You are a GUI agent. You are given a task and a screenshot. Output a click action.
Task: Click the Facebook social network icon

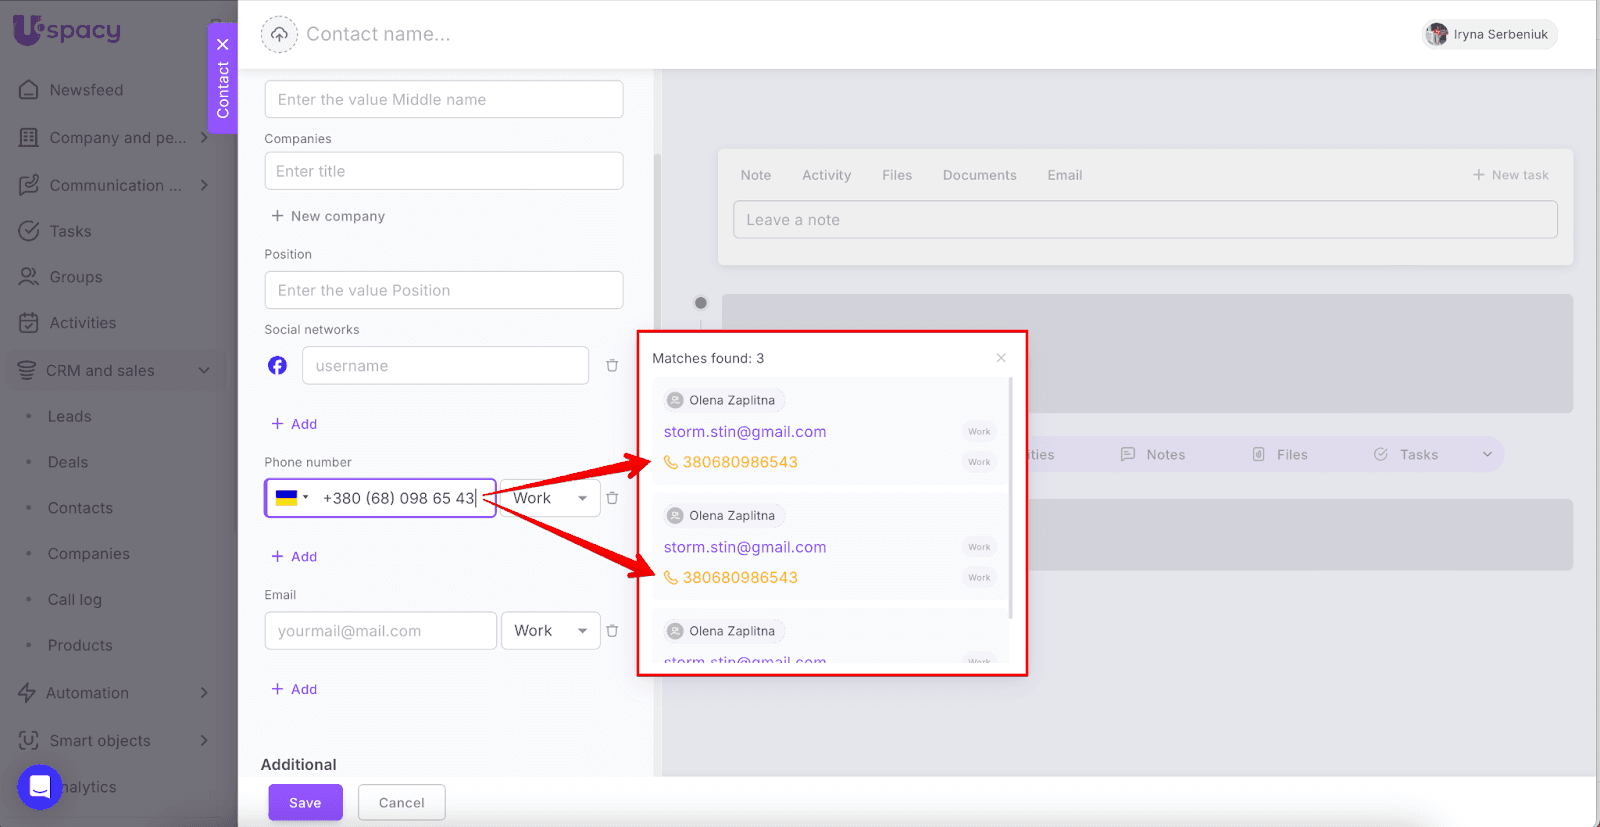[x=277, y=366]
